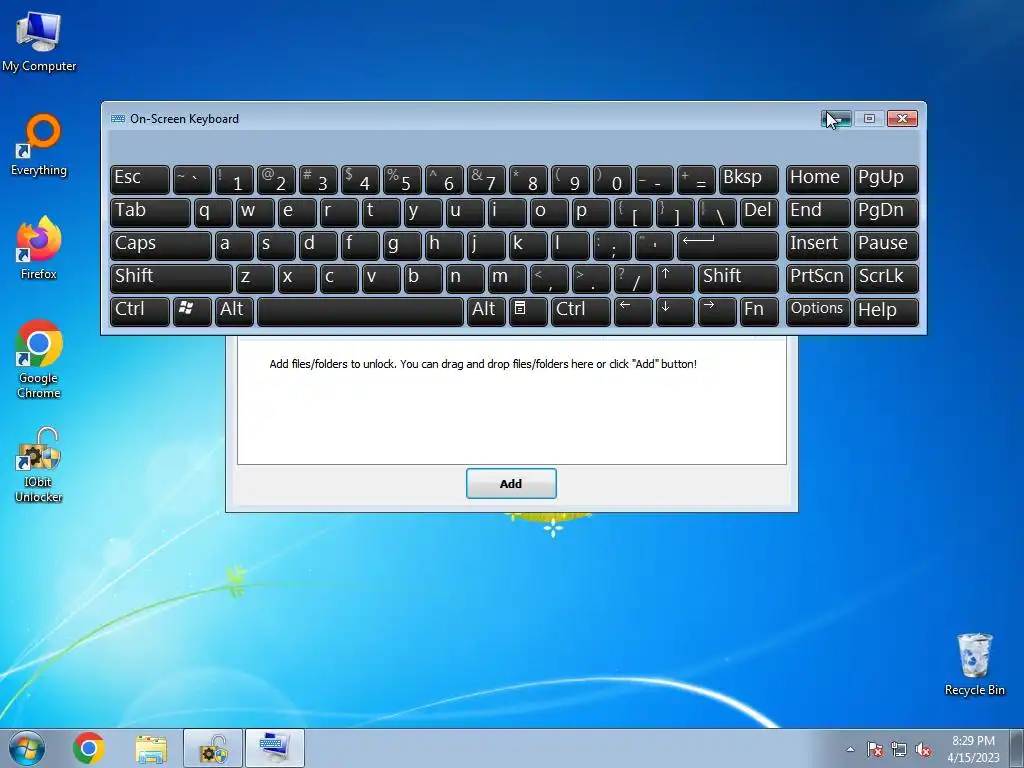The width and height of the screenshot is (1024, 768).
Task: Click the letter q key
Action: coord(213,212)
